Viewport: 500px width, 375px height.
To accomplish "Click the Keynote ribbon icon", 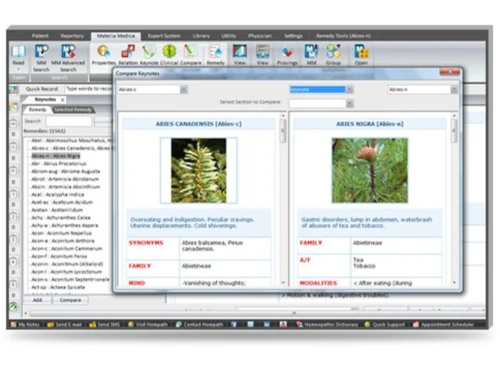I will [149, 55].
